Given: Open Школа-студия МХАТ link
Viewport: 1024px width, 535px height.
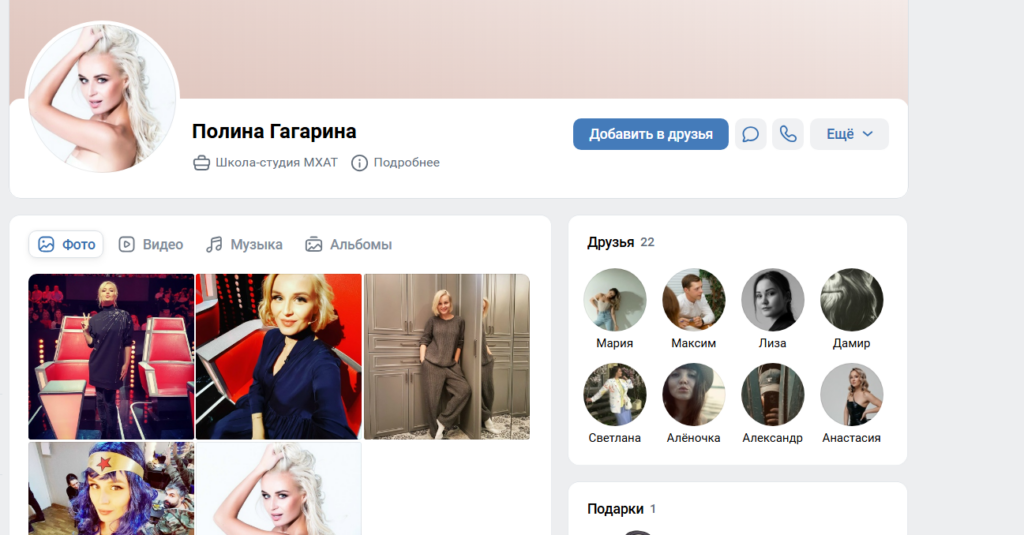Looking at the screenshot, I should (x=276, y=163).
